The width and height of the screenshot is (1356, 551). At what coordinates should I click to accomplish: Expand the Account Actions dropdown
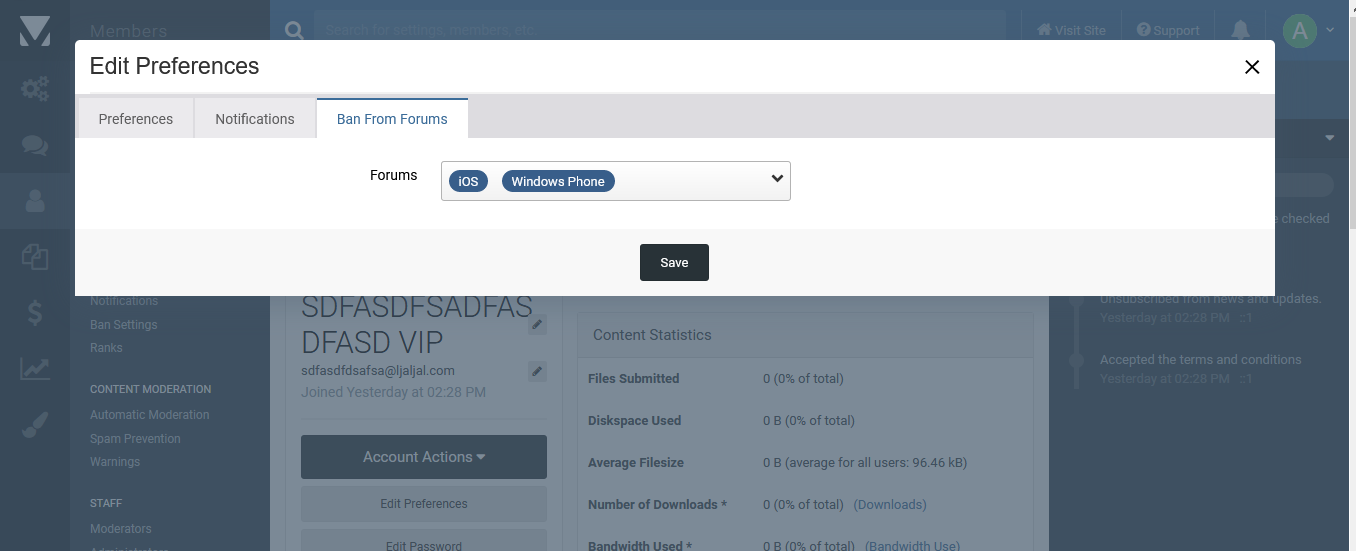[424, 457]
